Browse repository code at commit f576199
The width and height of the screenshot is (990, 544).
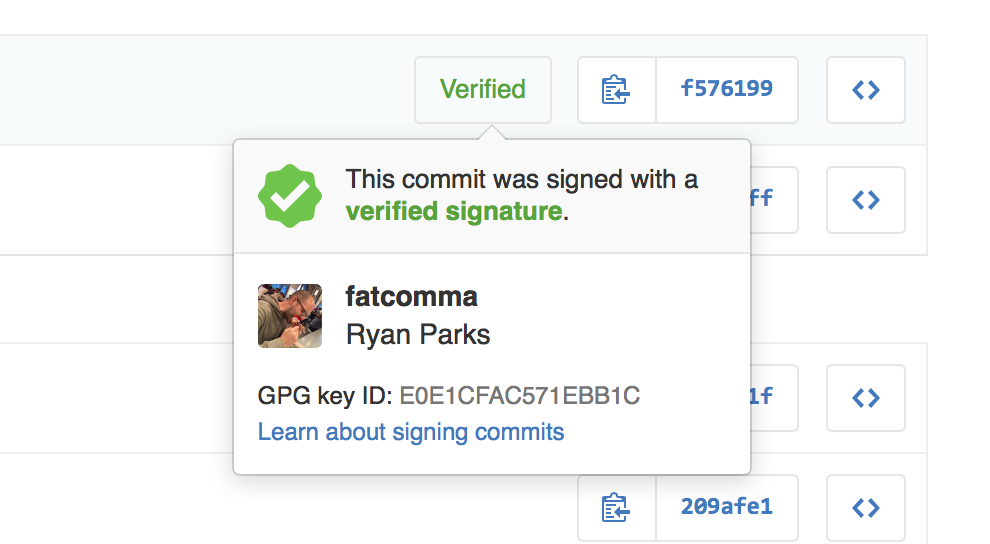point(866,90)
